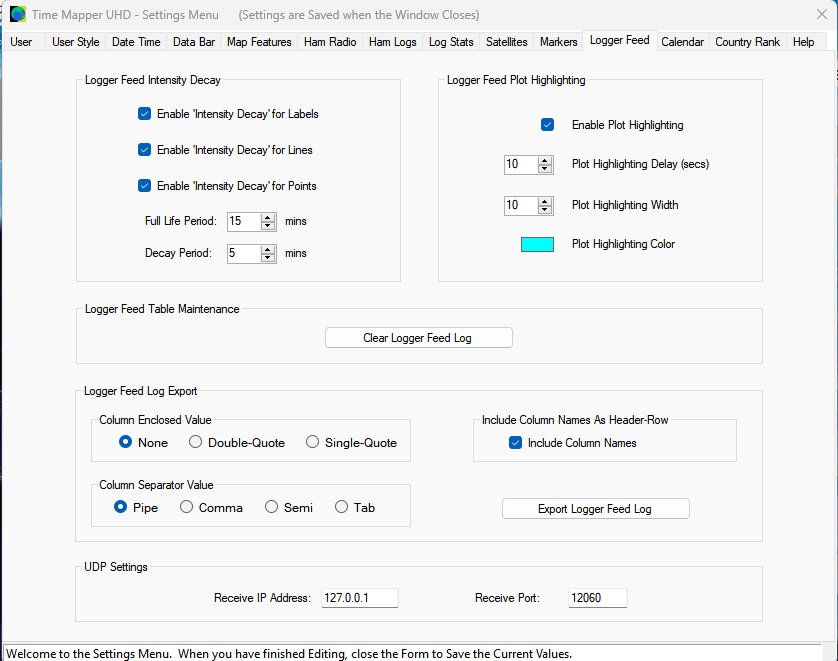This screenshot has height=661, width=838.
Task: Open the Ham Logs tab
Action: click(x=392, y=42)
